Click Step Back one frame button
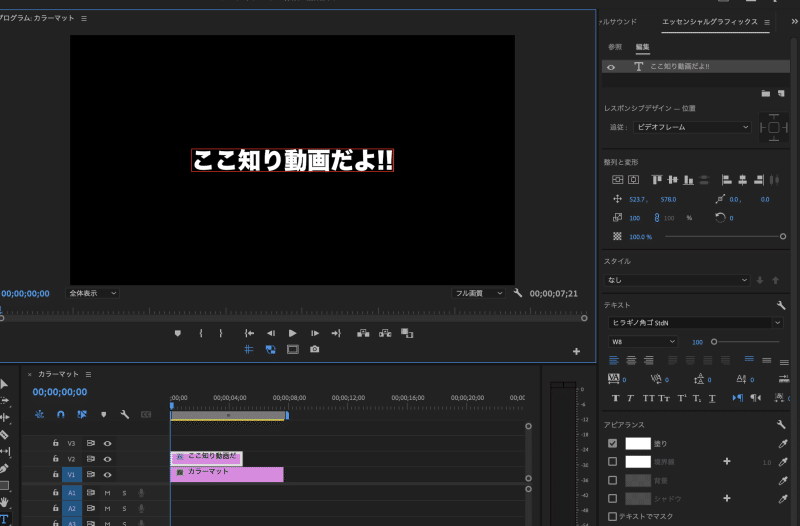 pyautogui.click(x=271, y=333)
